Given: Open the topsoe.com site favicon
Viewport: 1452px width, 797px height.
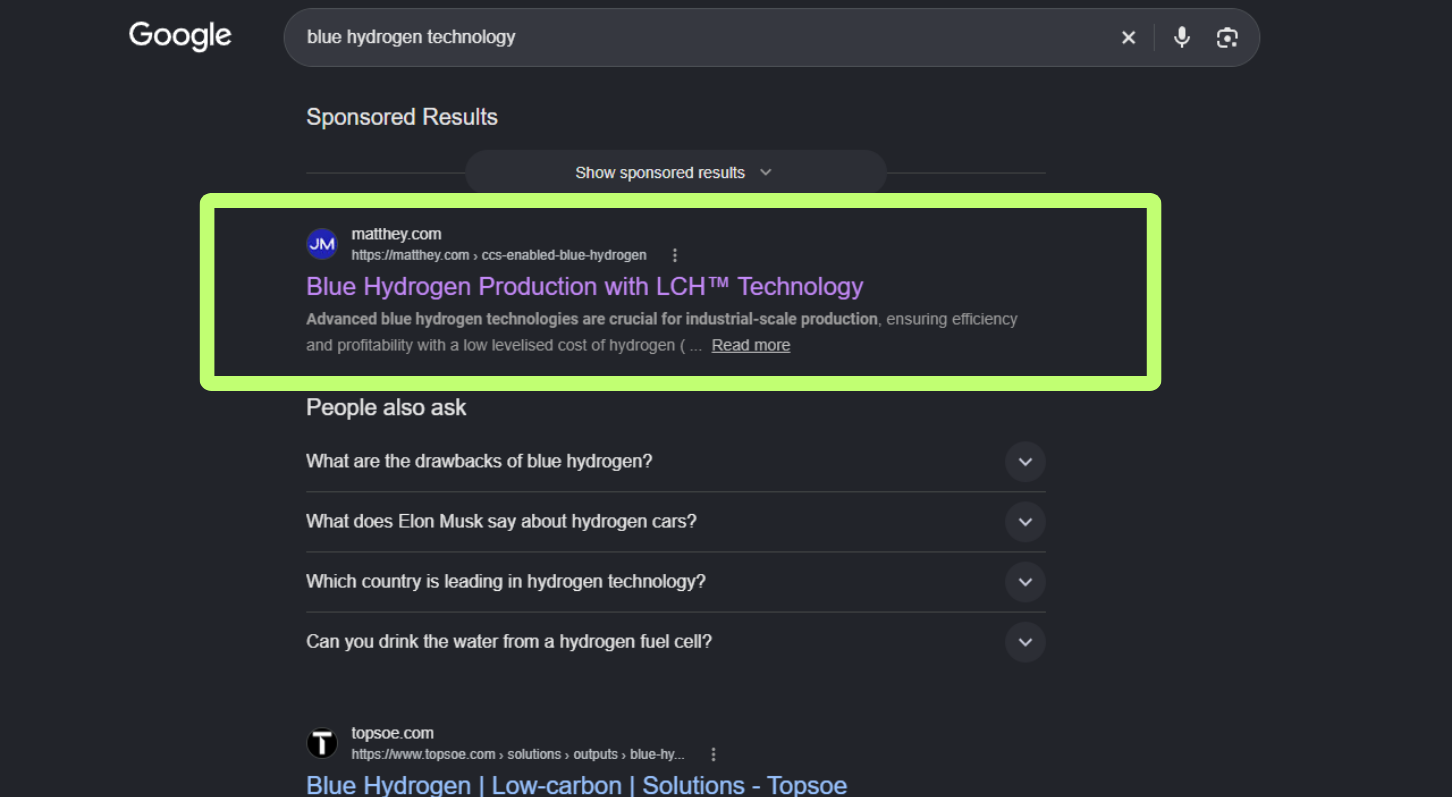Looking at the screenshot, I should coord(322,743).
